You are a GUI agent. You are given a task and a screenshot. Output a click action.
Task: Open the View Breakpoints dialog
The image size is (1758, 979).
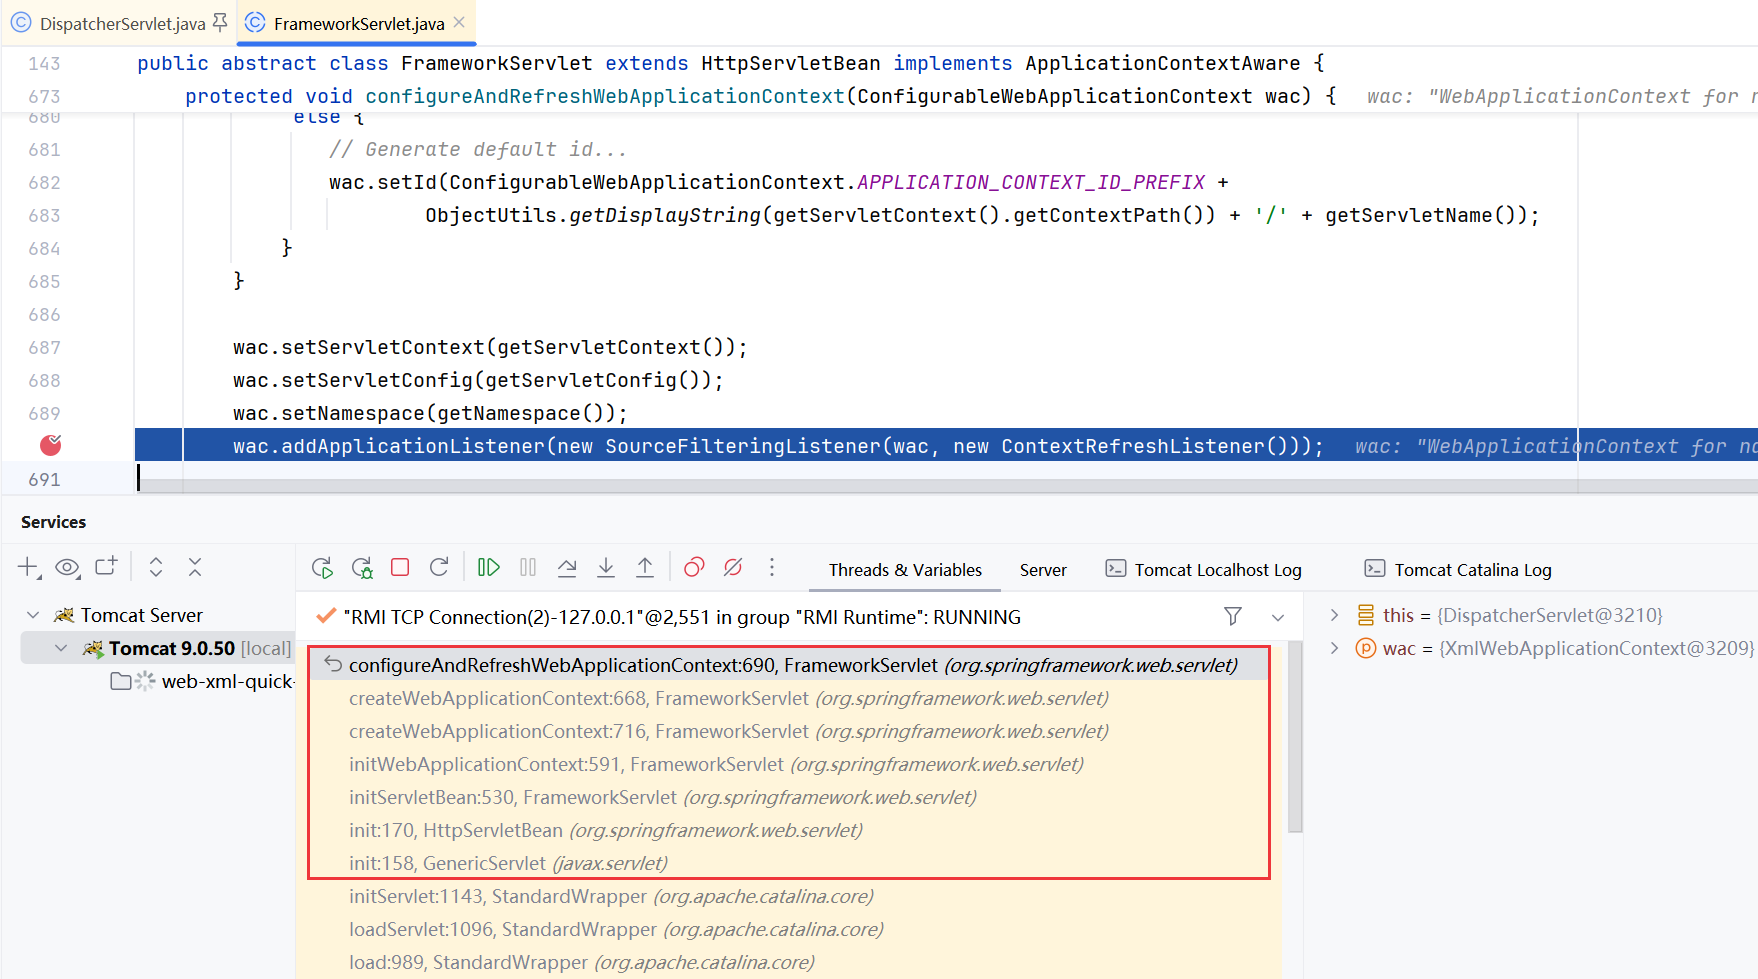coord(694,567)
